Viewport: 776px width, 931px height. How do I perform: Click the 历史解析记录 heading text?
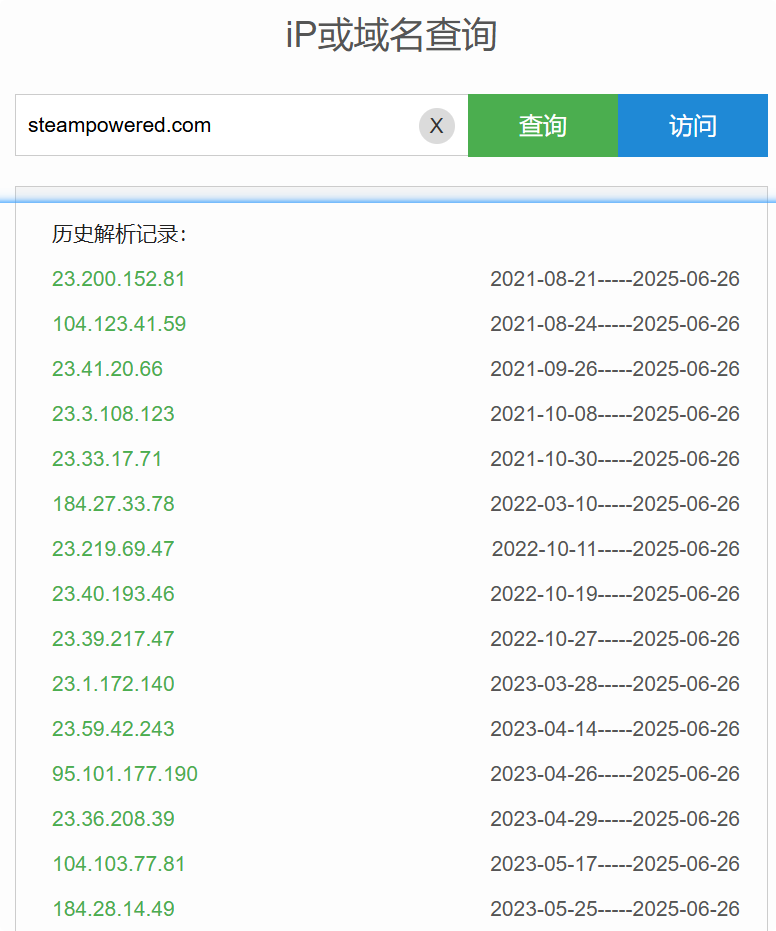point(119,234)
